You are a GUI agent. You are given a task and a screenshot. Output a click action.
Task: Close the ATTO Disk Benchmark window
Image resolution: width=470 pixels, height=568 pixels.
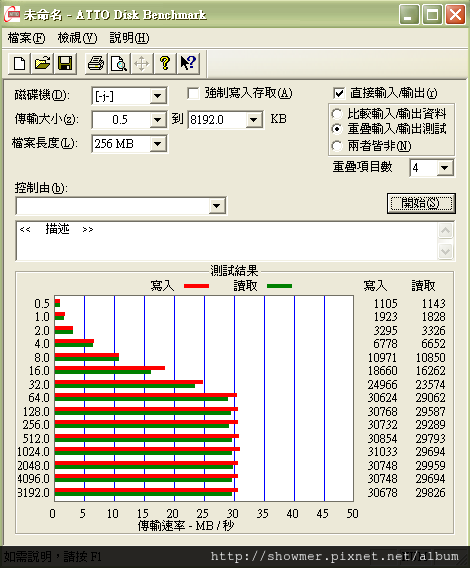(x=456, y=14)
